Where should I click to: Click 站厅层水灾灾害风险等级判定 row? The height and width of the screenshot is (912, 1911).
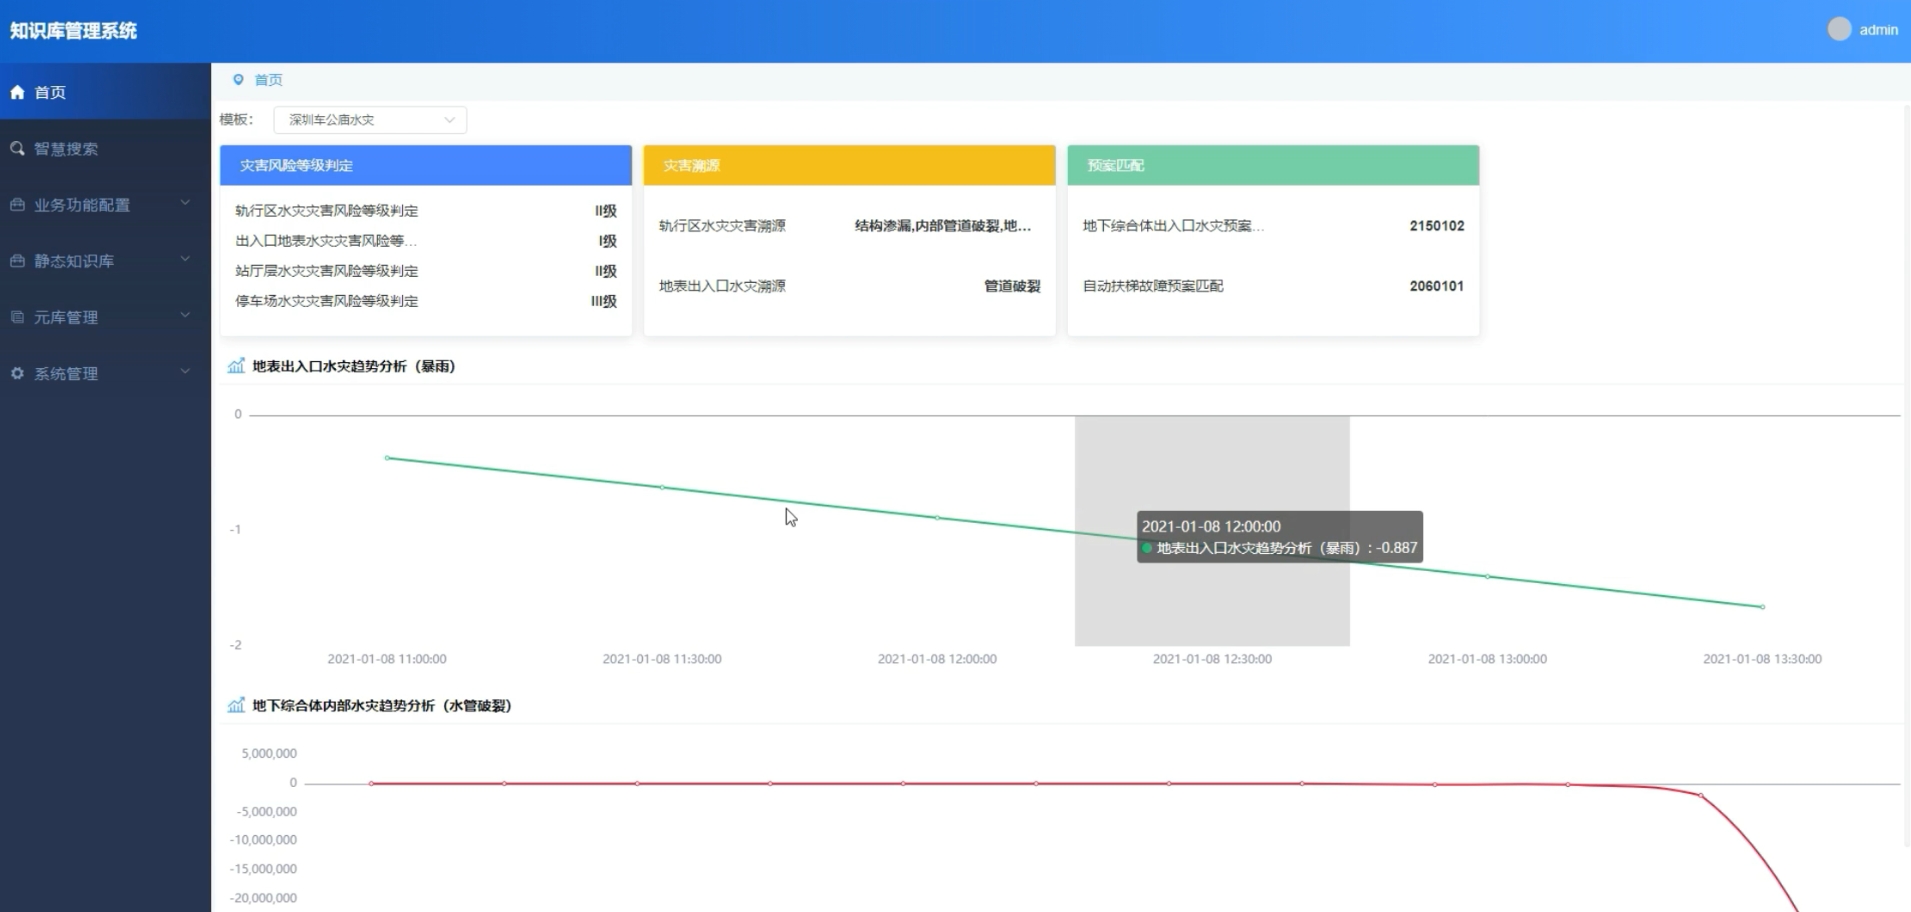[426, 270]
